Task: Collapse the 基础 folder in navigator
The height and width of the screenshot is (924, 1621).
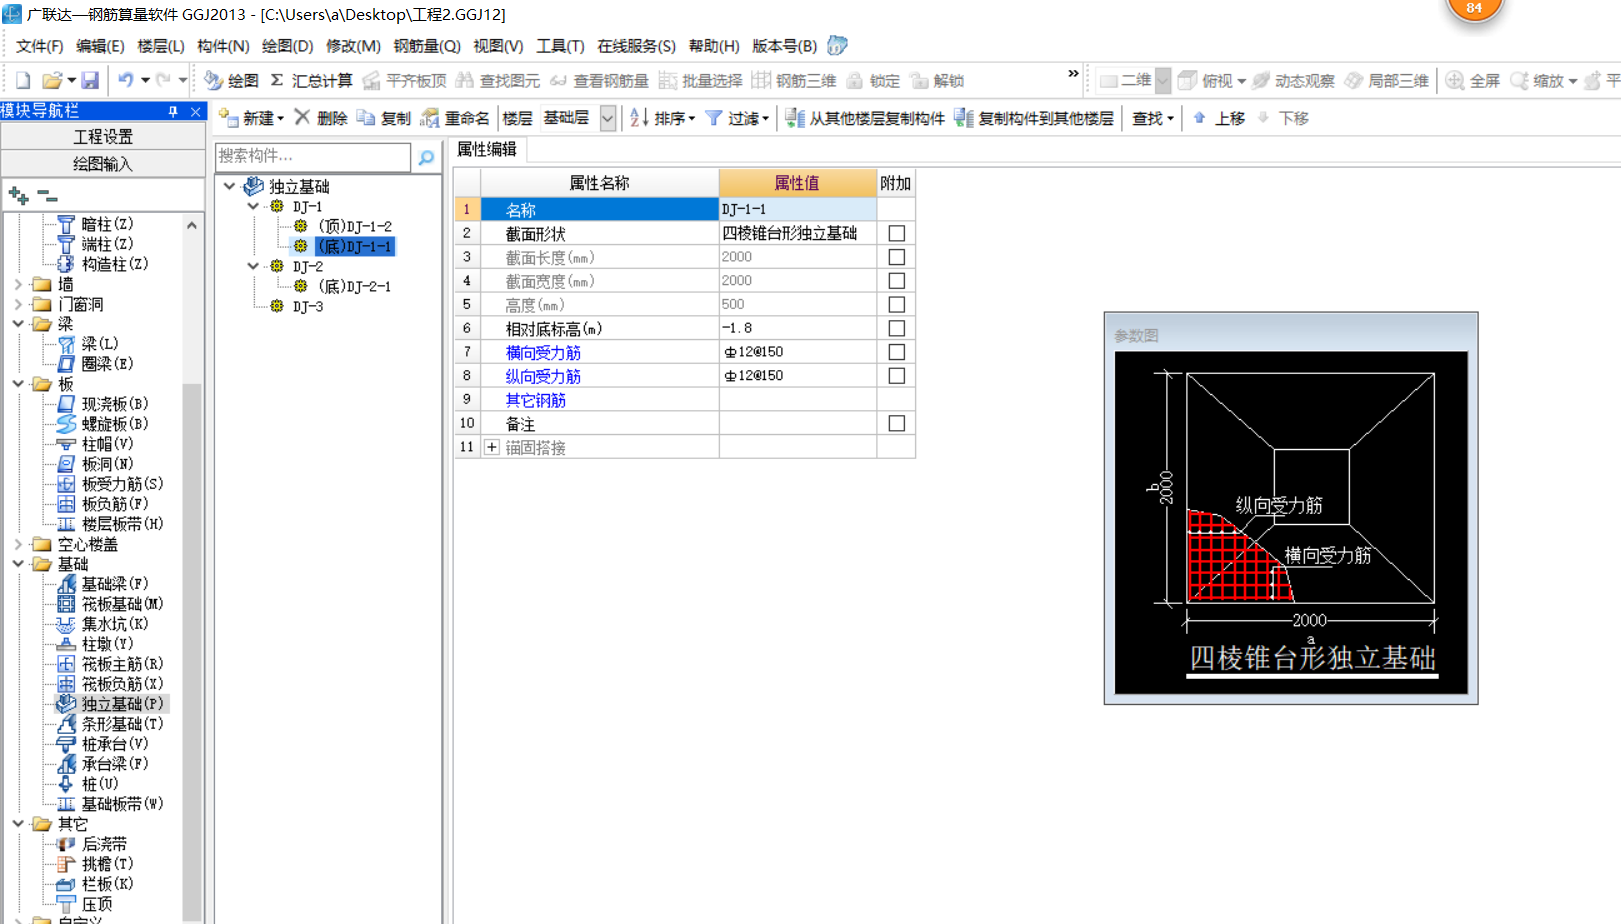Action: click(x=18, y=564)
